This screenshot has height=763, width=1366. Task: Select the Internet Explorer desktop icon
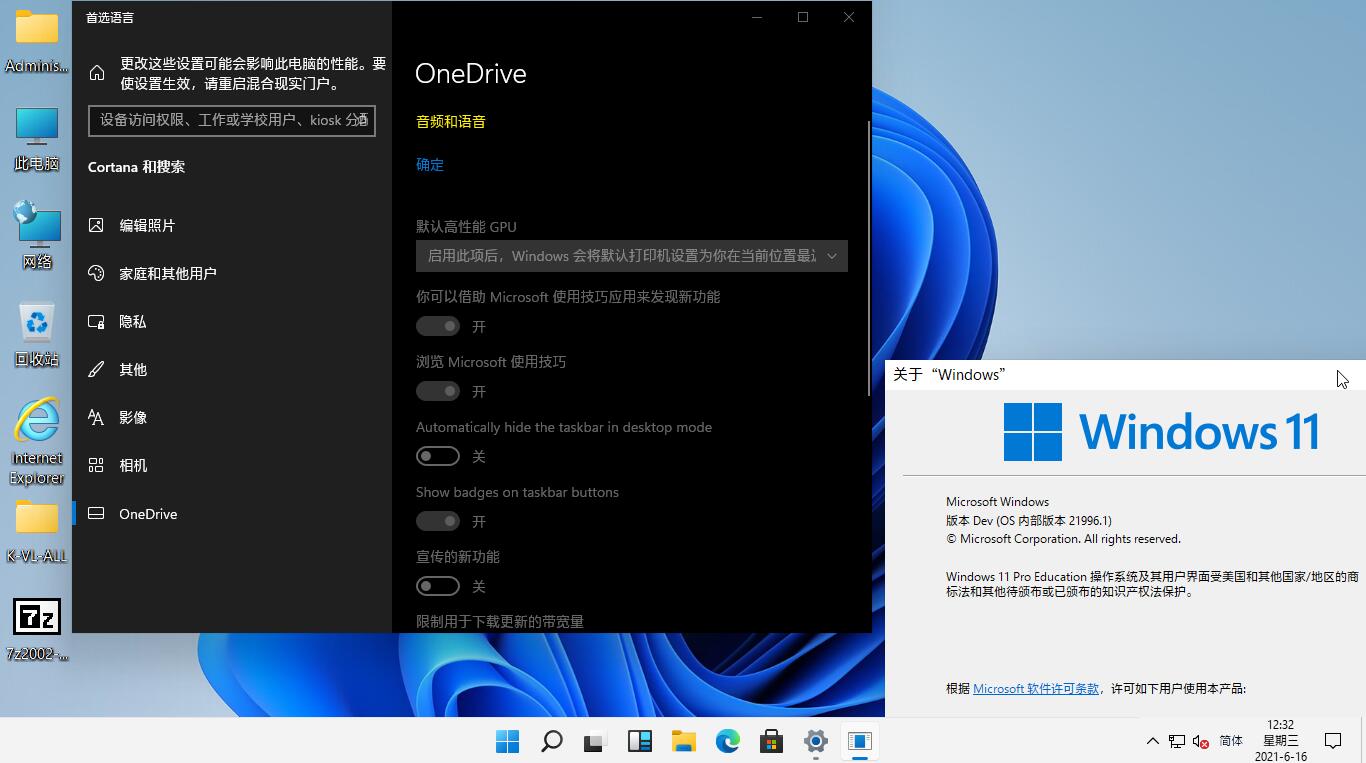tap(37, 441)
